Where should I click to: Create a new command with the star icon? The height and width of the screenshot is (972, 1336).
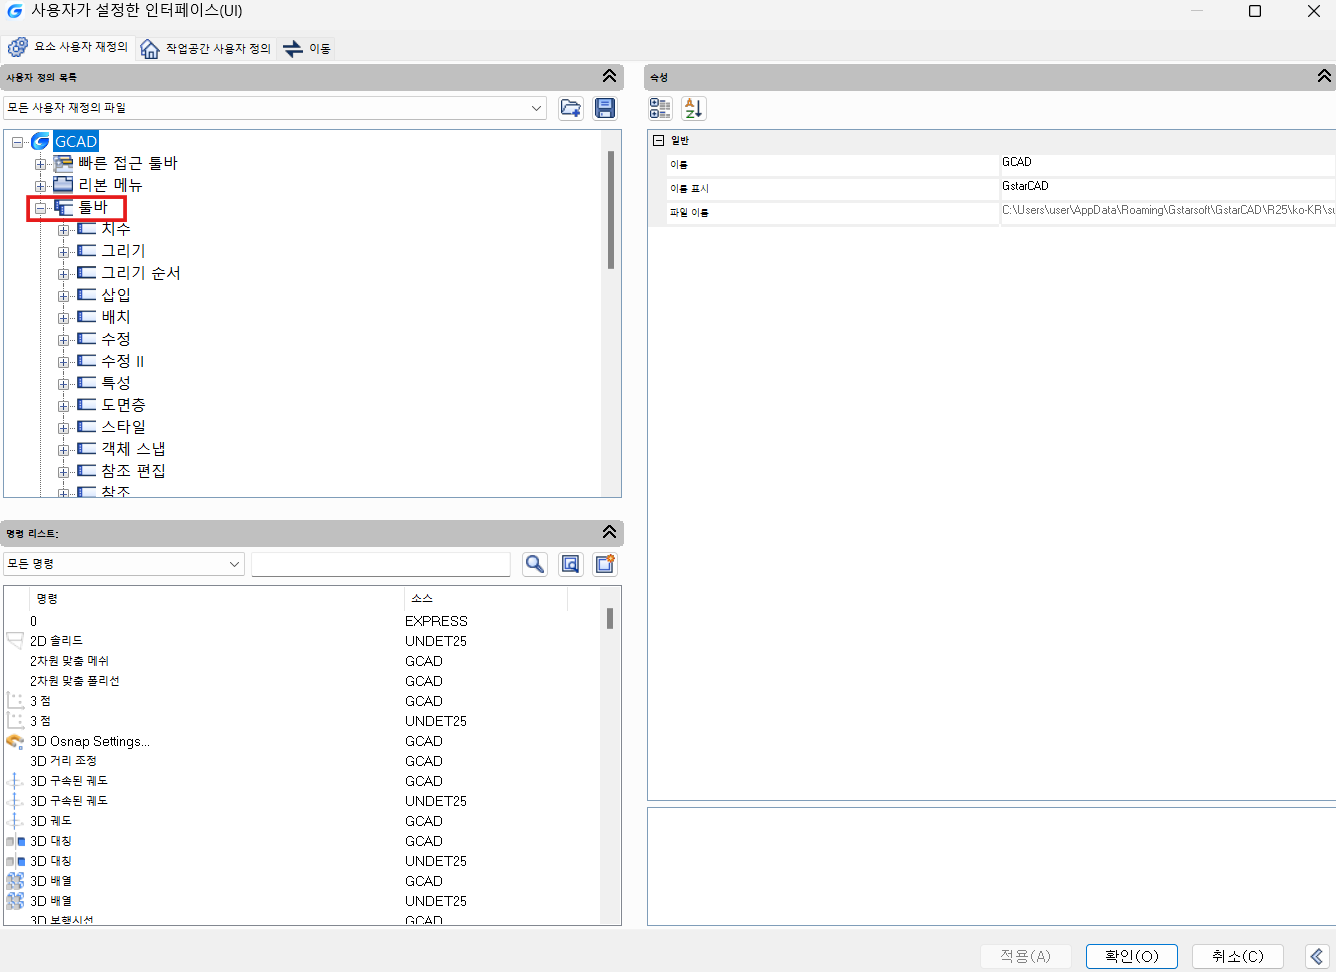pyautogui.click(x=605, y=564)
